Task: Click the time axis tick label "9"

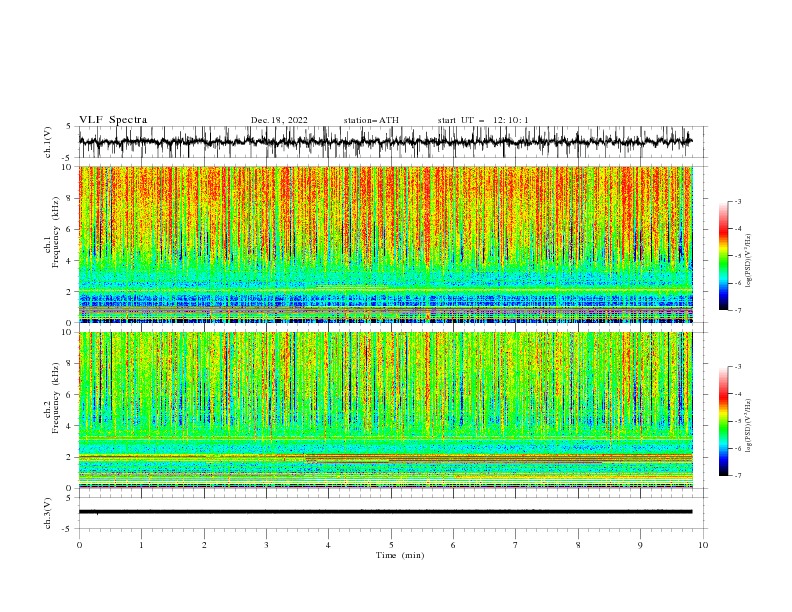Action: (x=640, y=545)
